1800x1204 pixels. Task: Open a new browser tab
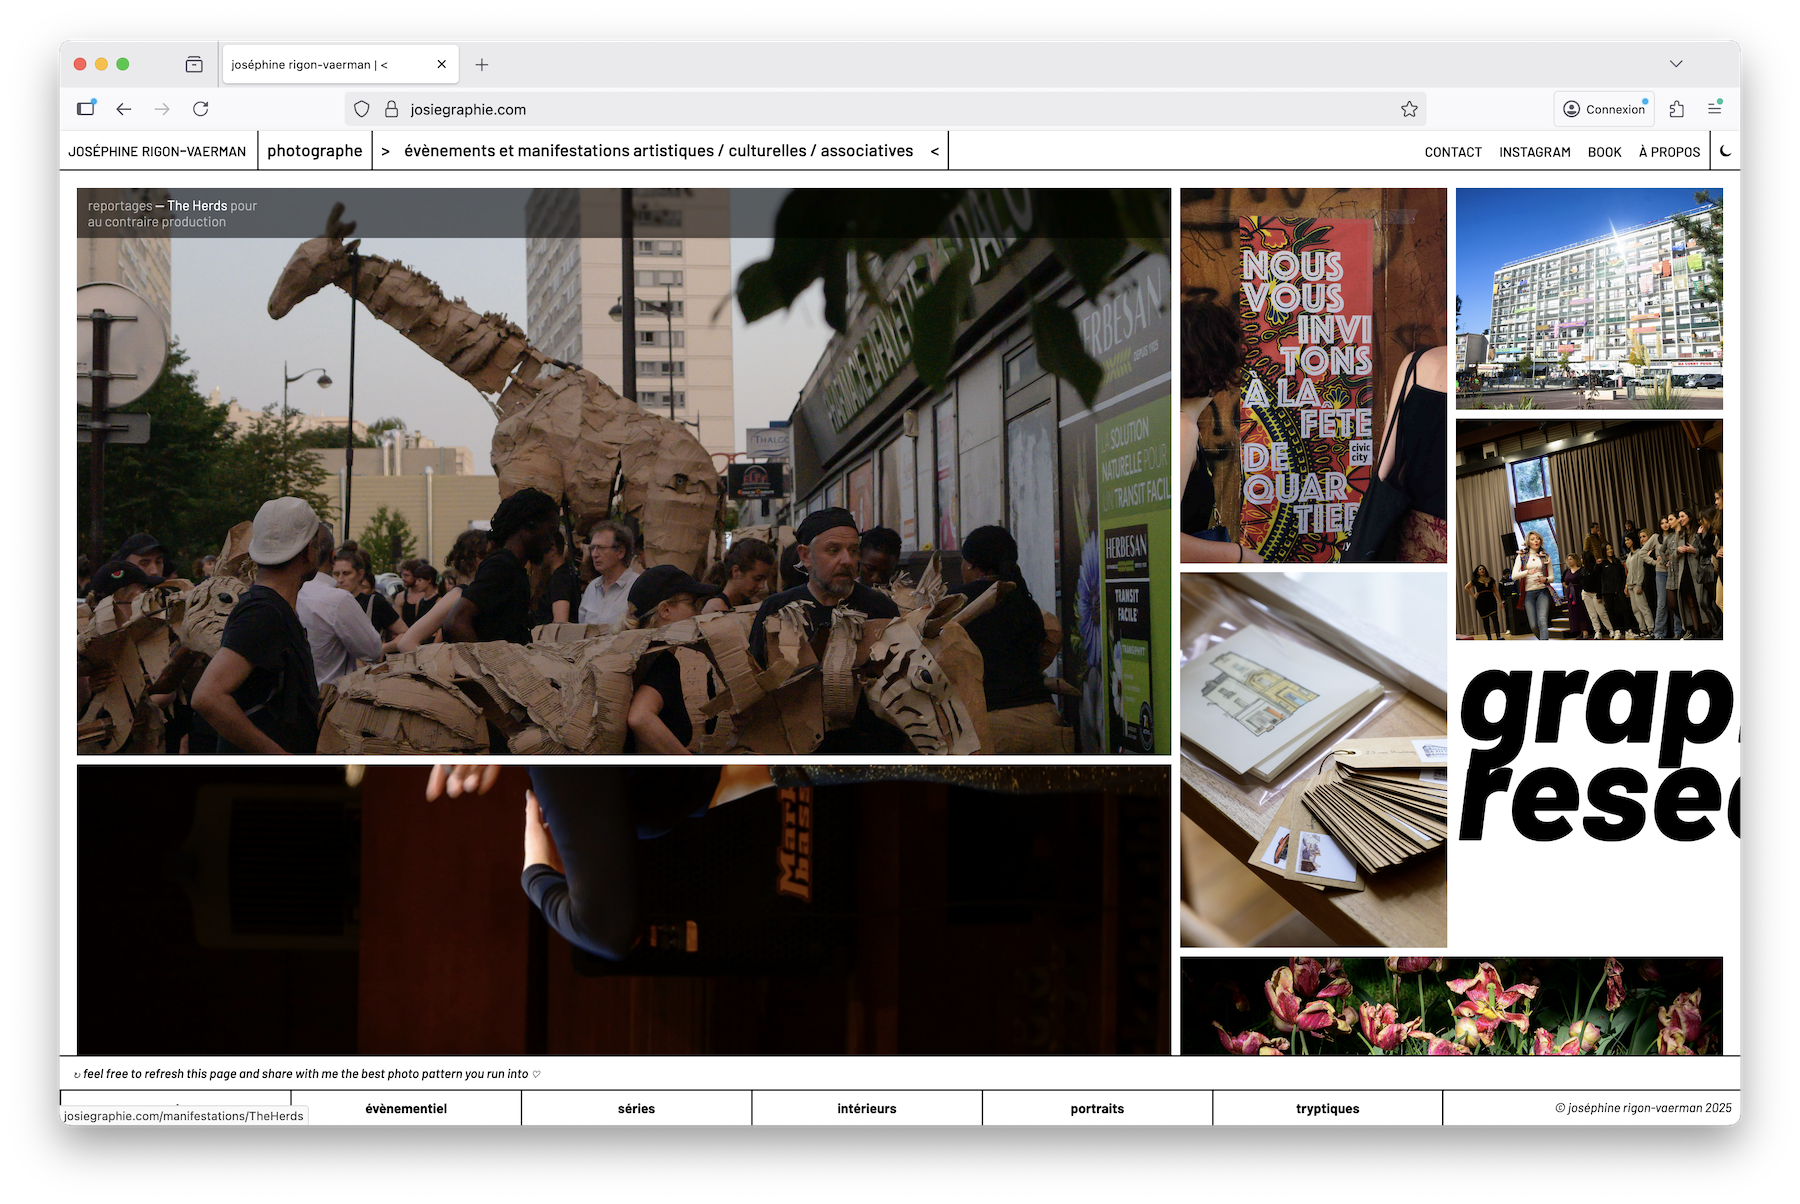482,65
